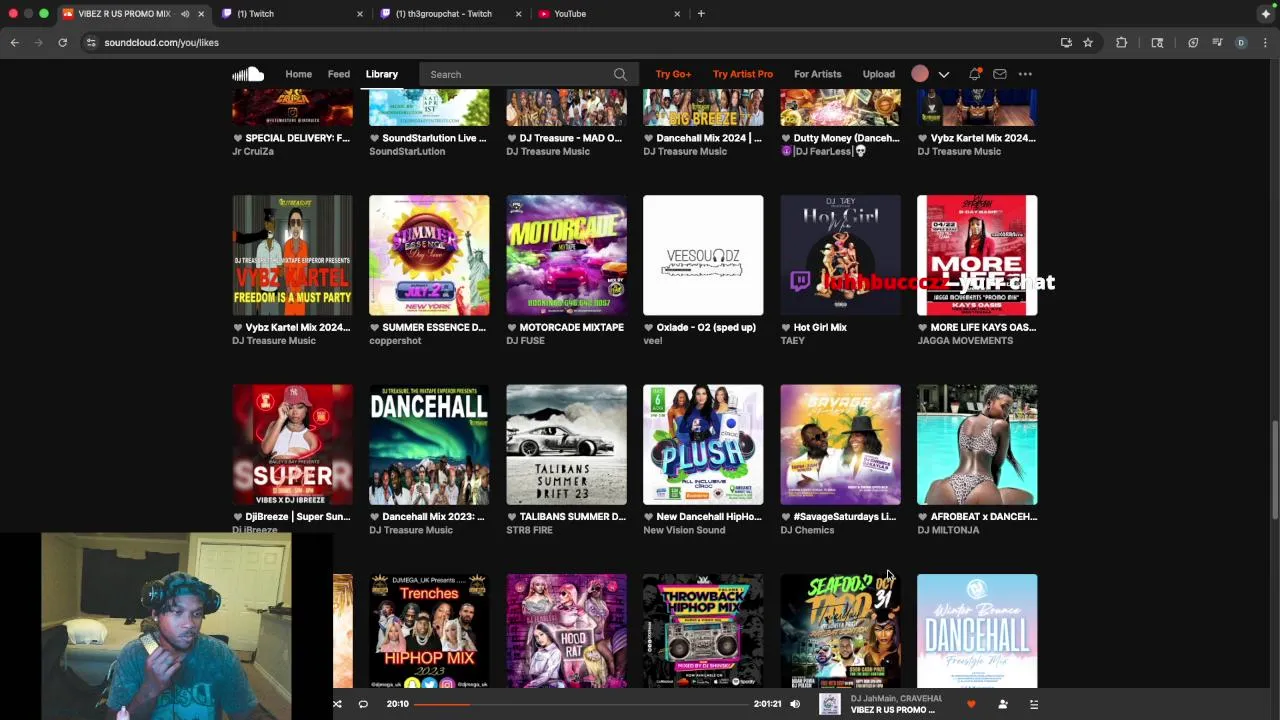Screen dimensions: 1280x720
Task: Open artist DJ MILTONJA
Action: coord(948,530)
